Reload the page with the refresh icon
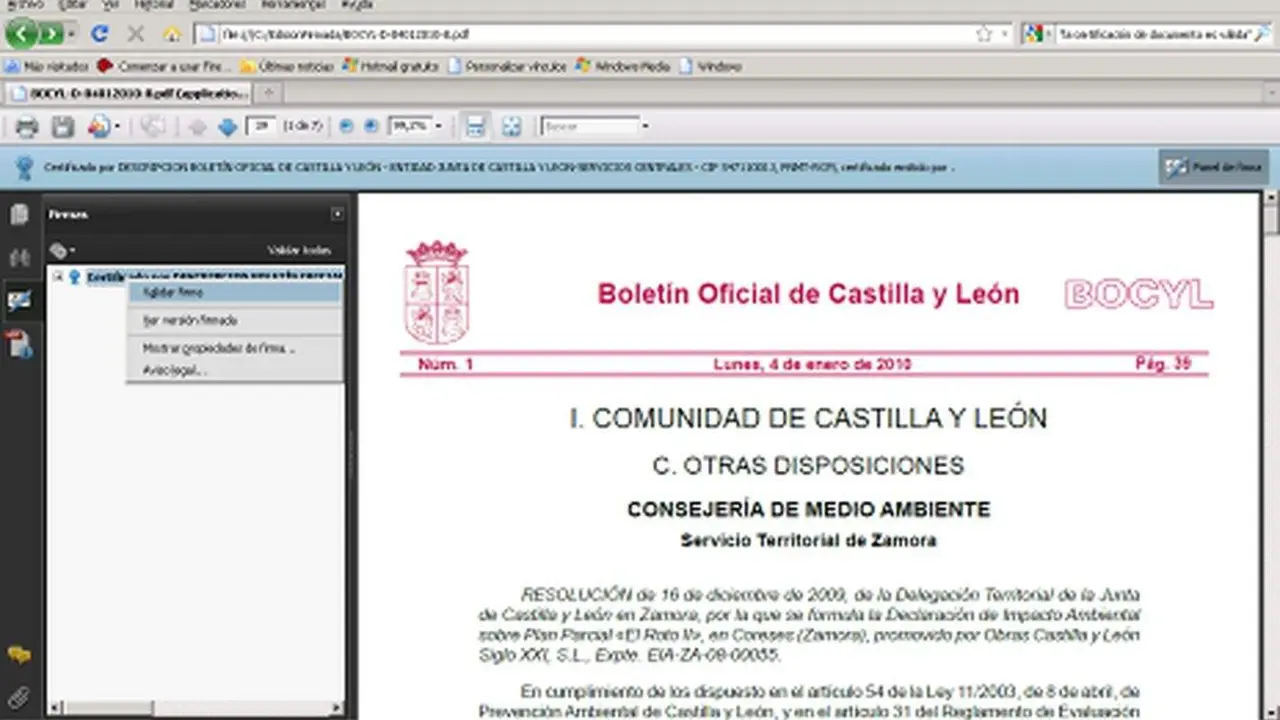Viewport: 1280px width, 720px height. (x=99, y=33)
